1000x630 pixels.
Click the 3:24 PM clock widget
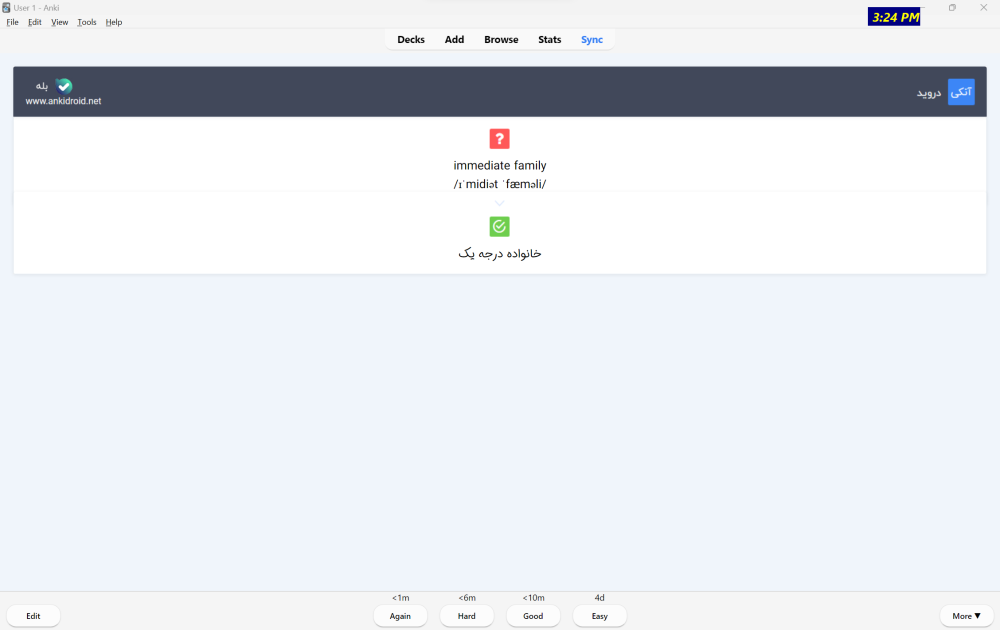pos(893,17)
